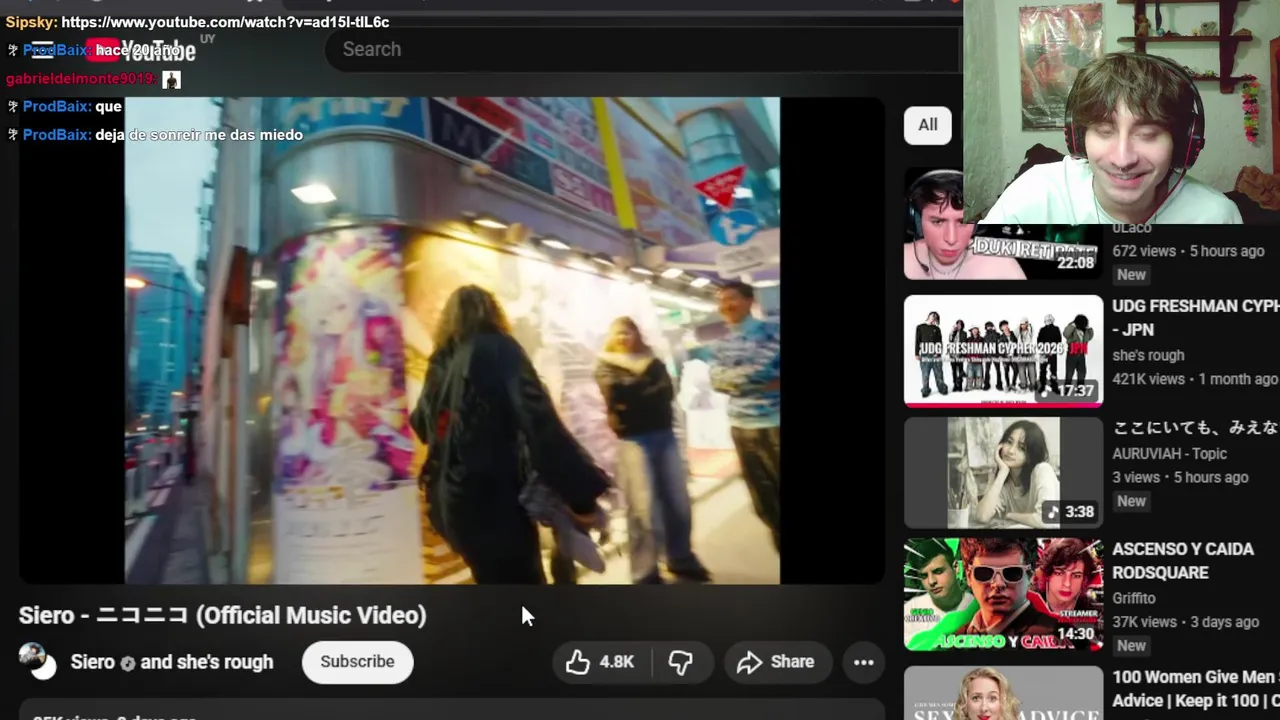
Task: Open the 22:08 DUKI video thumbnail
Action: [1003, 224]
